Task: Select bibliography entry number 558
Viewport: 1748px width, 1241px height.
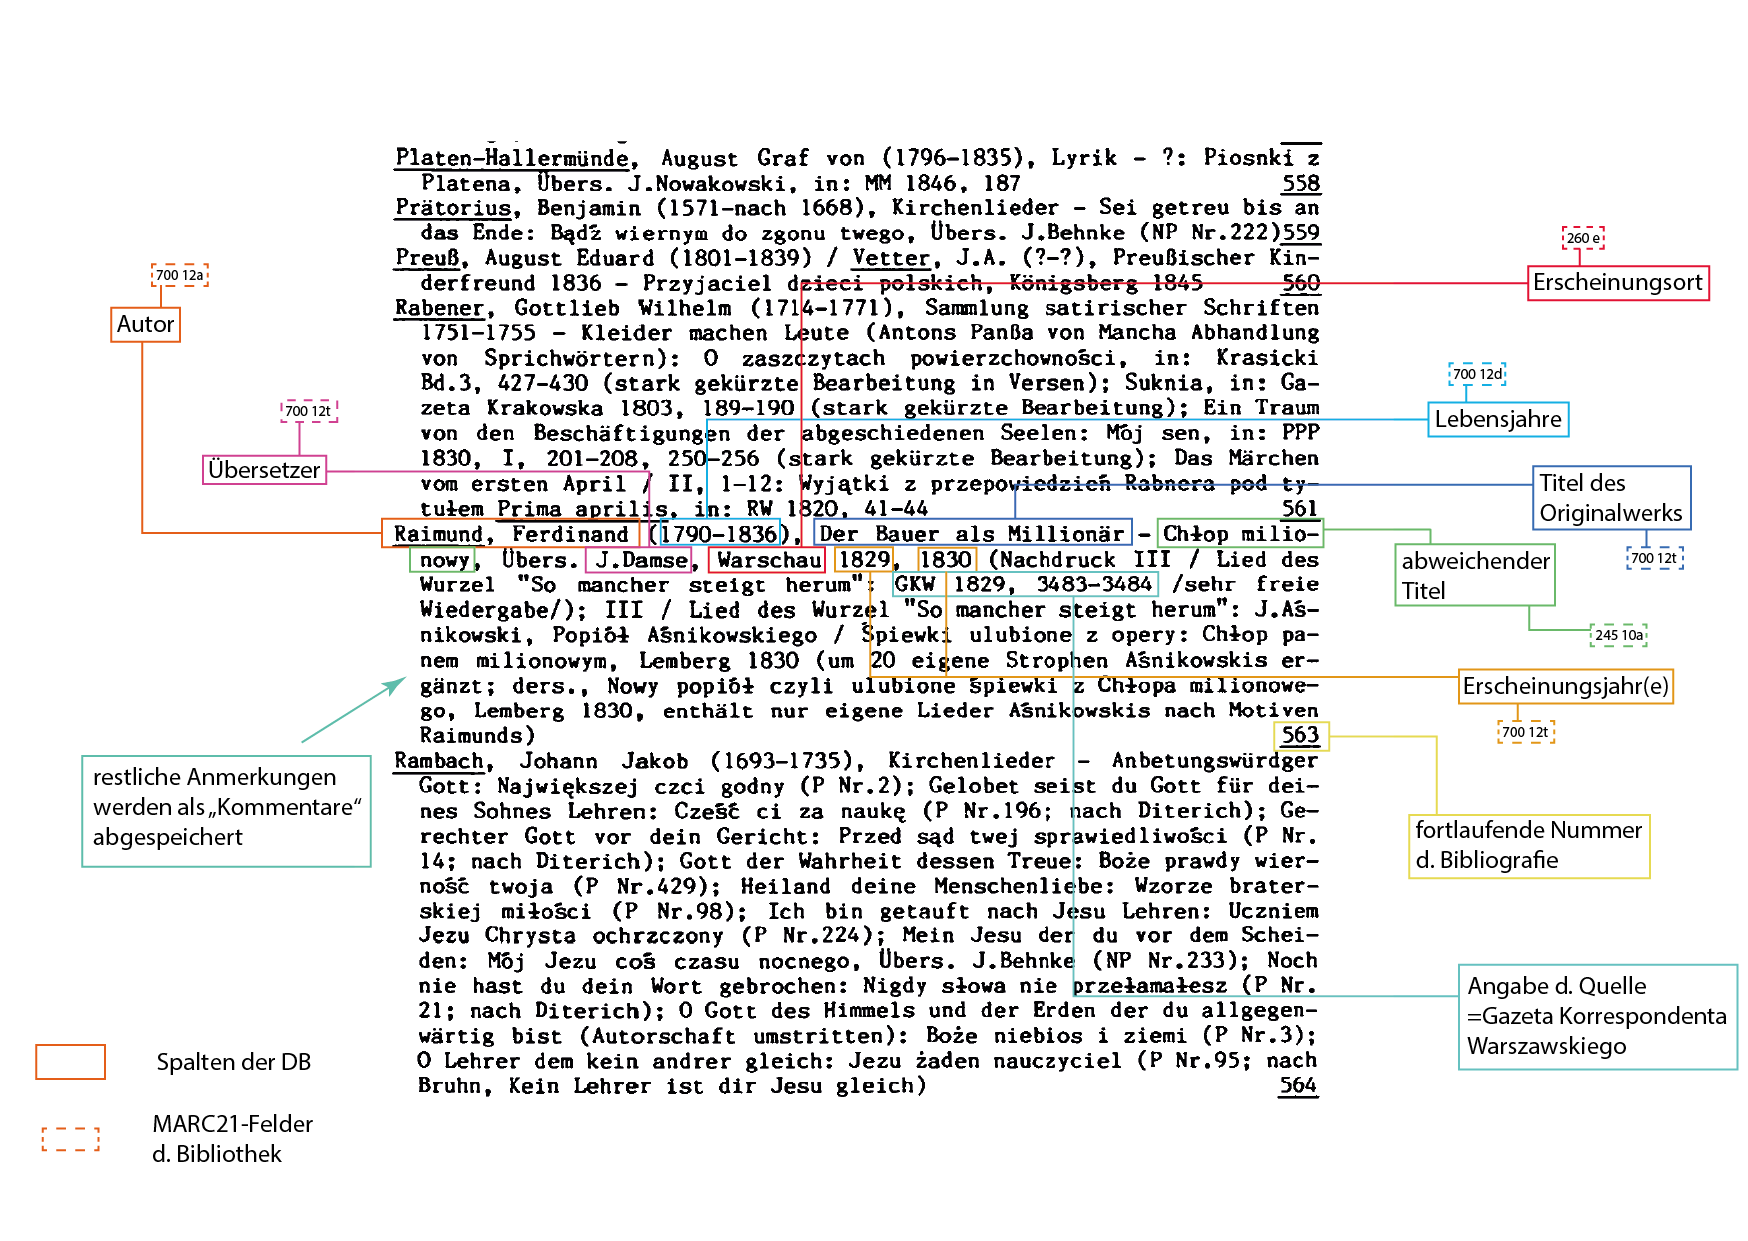Action: point(1301,183)
